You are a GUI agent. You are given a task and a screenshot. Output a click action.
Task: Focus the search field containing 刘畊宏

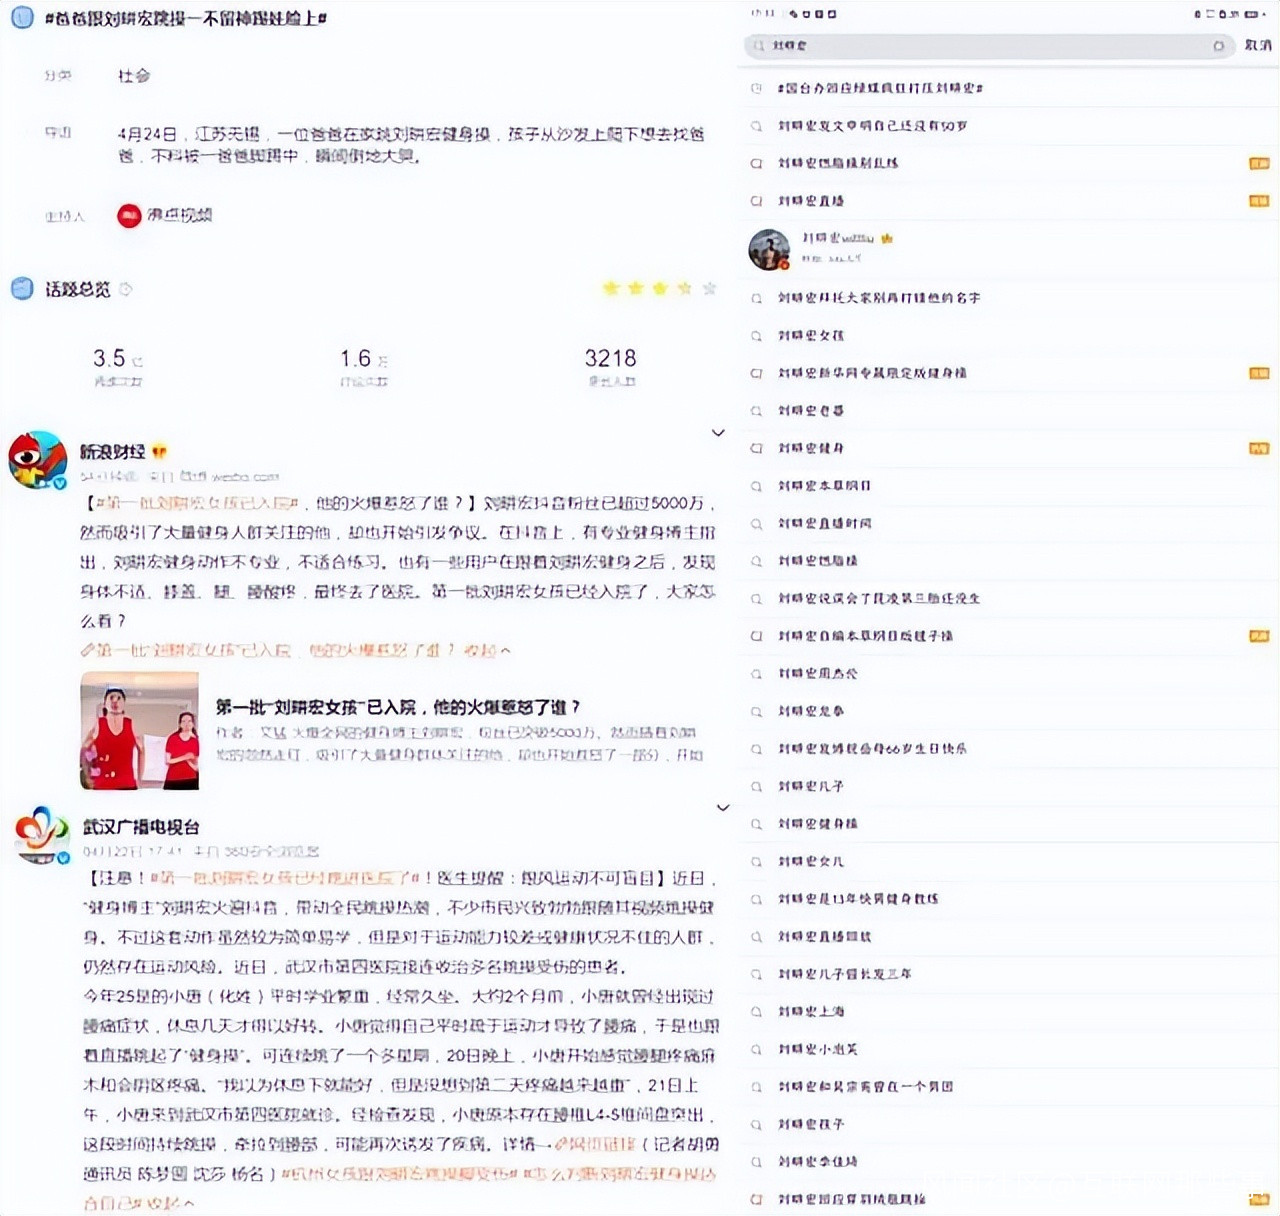pos(988,46)
